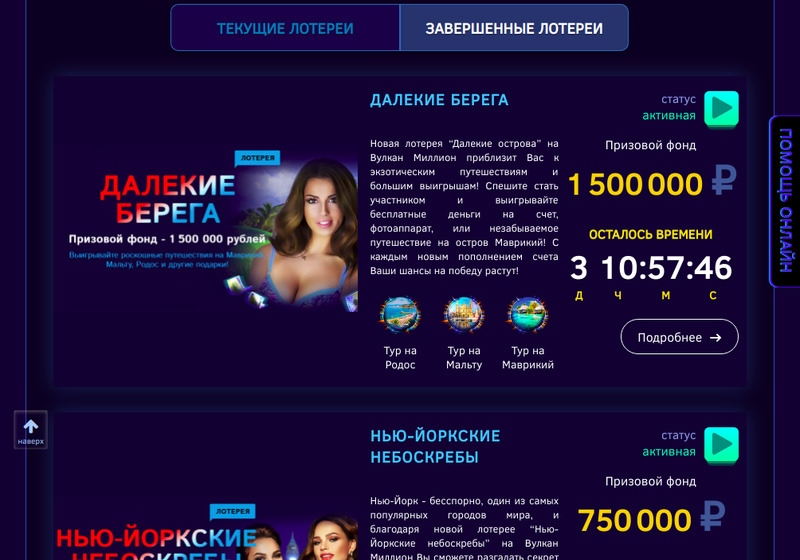The height and width of the screenshot is (560, 800).
Task: Open the Завершенные лотереи tab
Action: [x=514, y=28]
